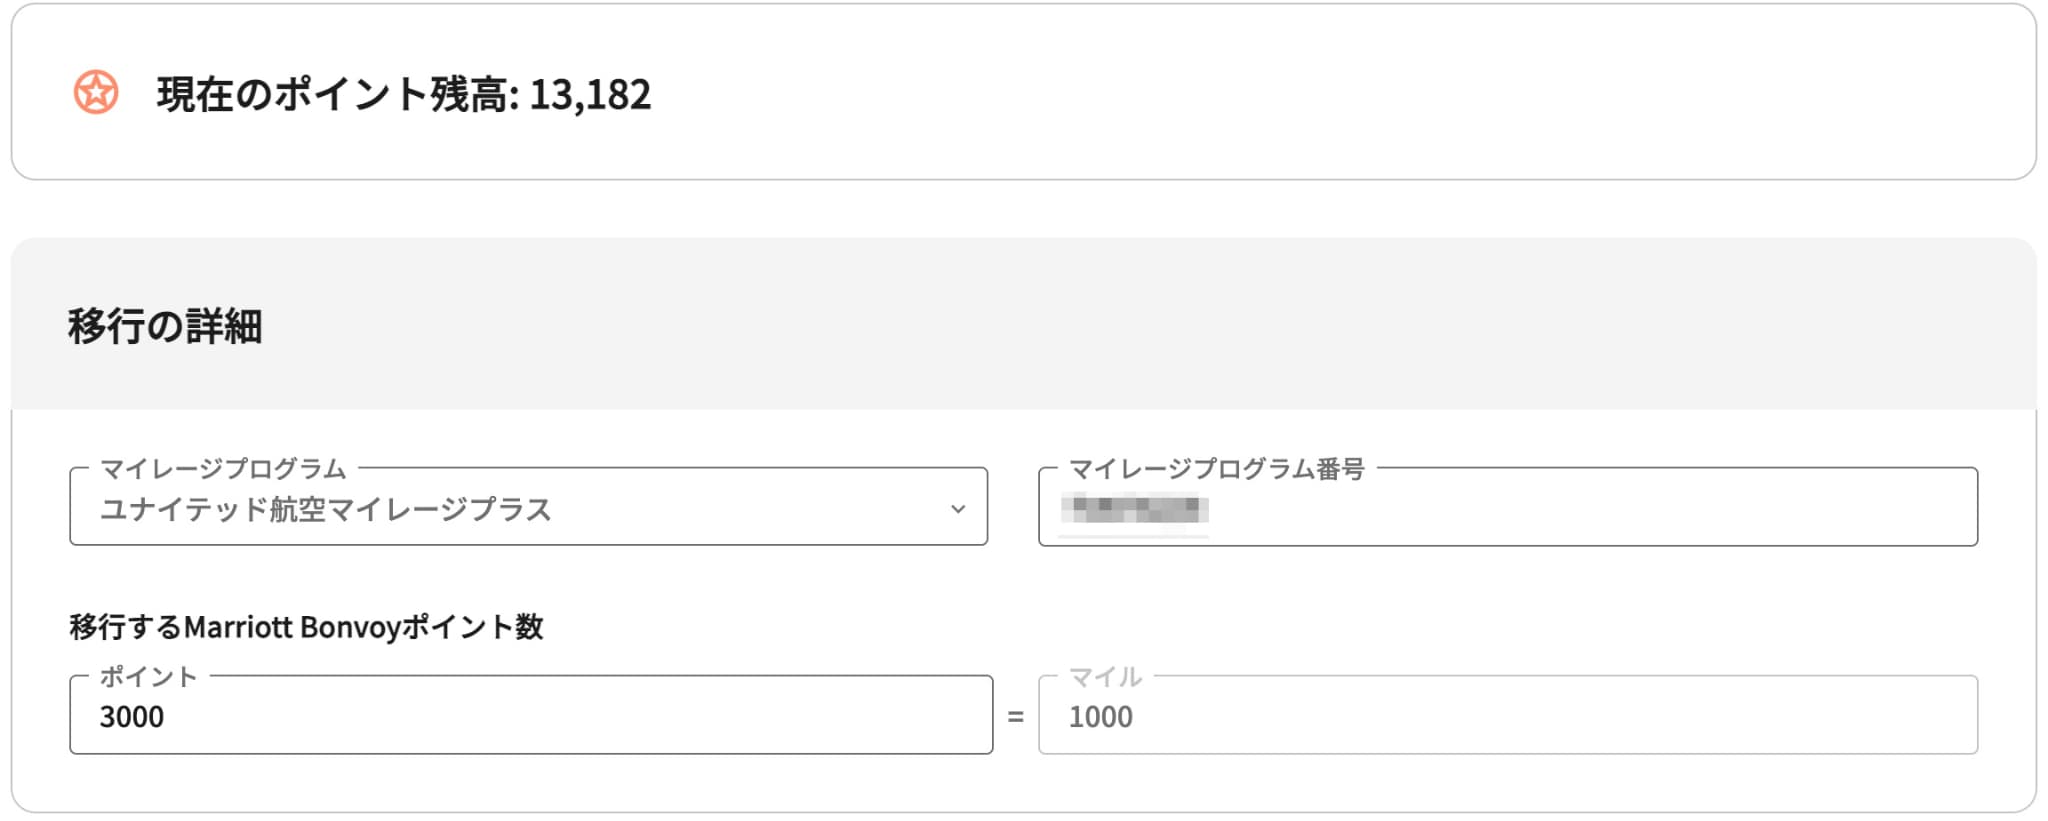Click the ポイント field containing 3000
The height and width of the screenshot is (821, 2048).
(531, 715)
